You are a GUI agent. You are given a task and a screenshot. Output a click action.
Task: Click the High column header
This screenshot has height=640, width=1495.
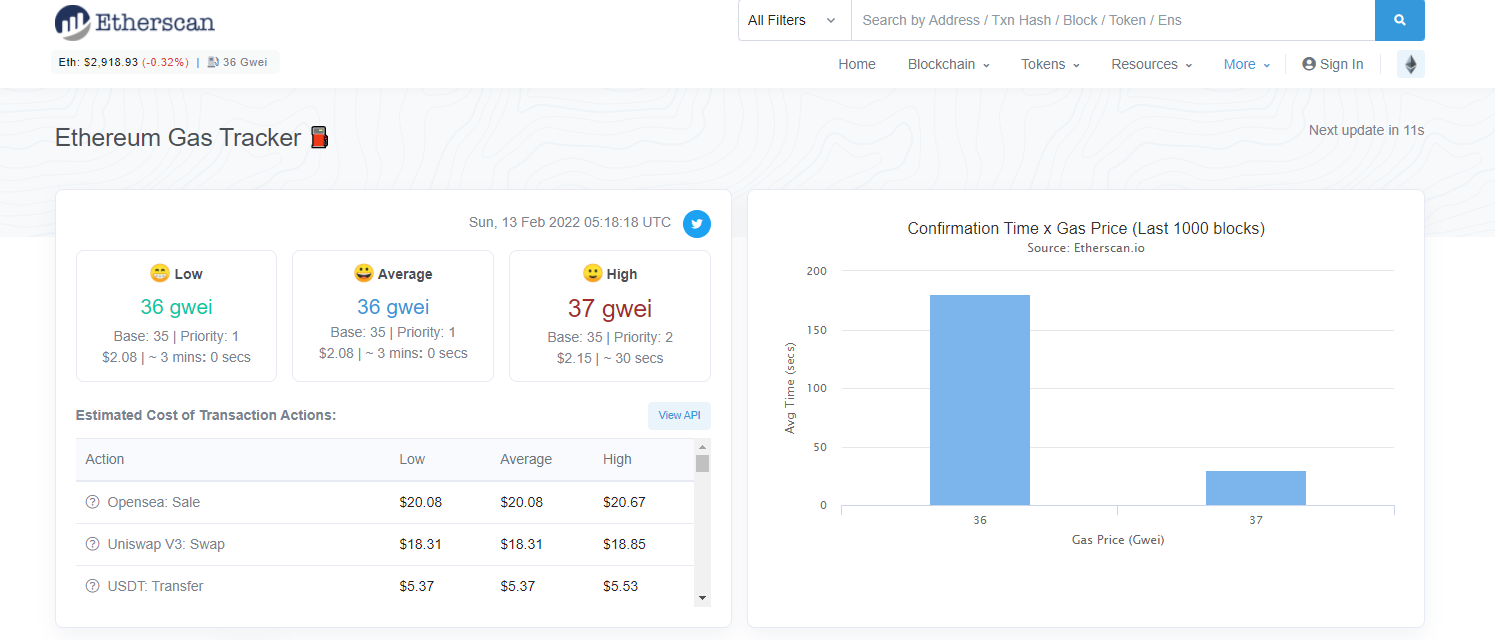(x=617, y=459)
